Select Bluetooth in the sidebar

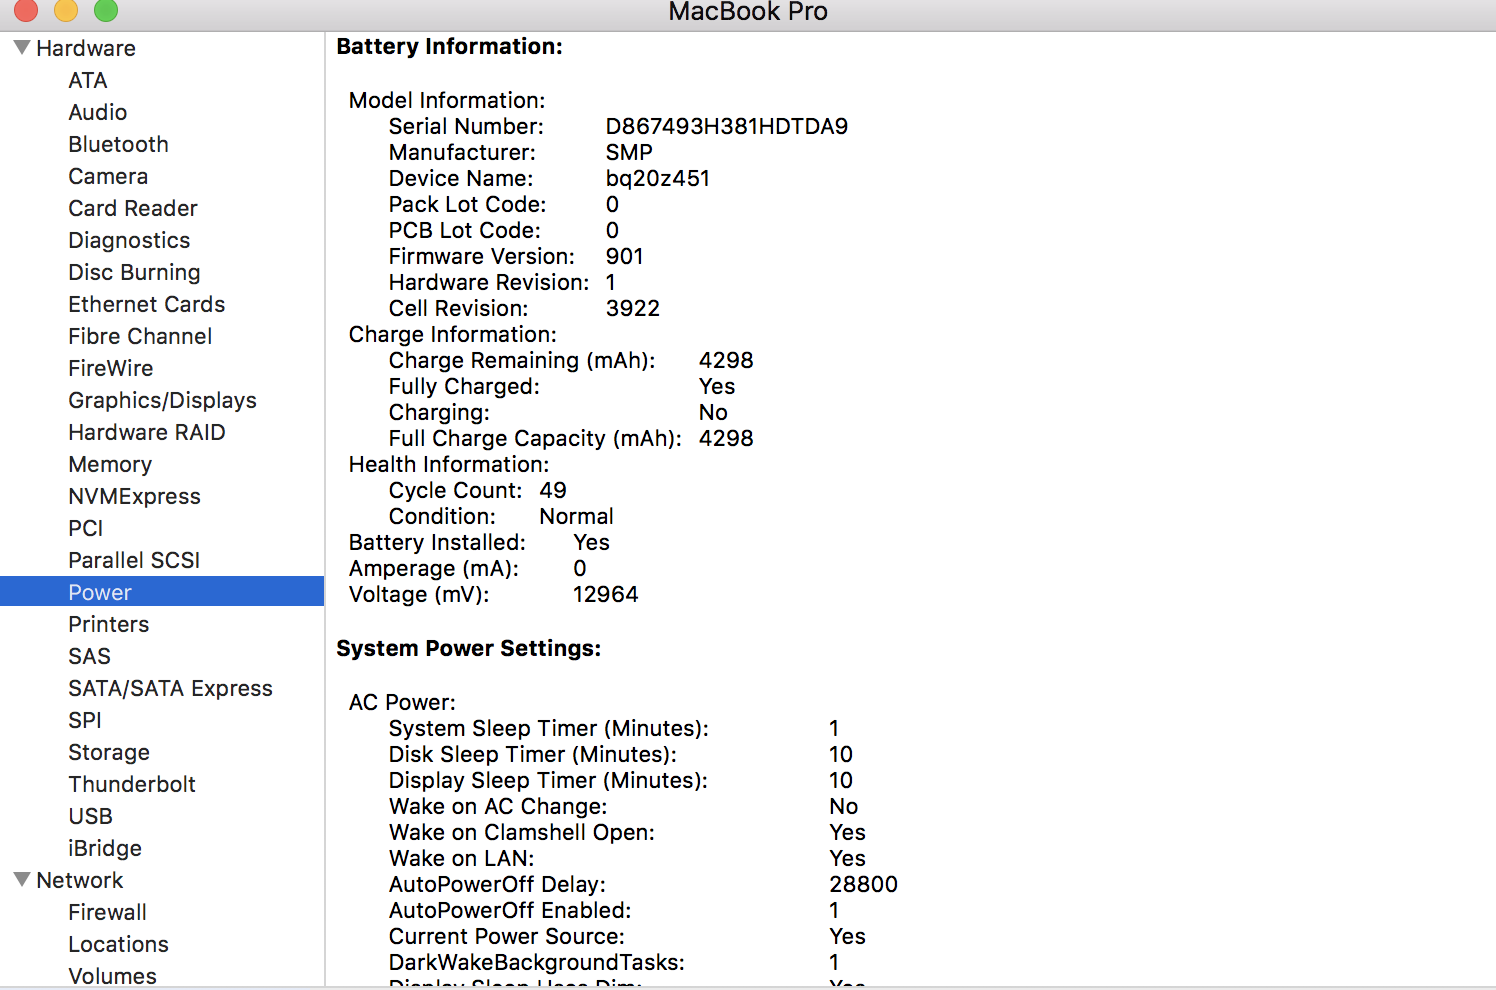click(x=118, y=144)
